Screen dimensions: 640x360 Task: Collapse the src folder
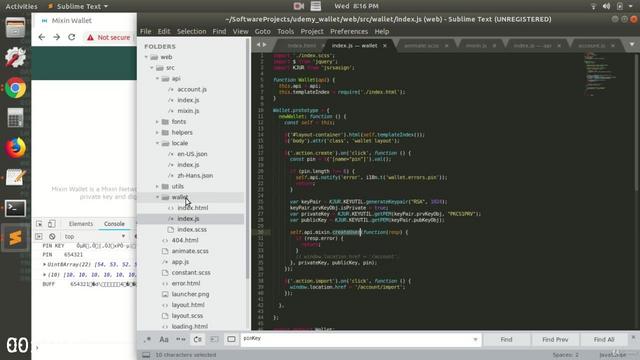click(x=152, y=68)
